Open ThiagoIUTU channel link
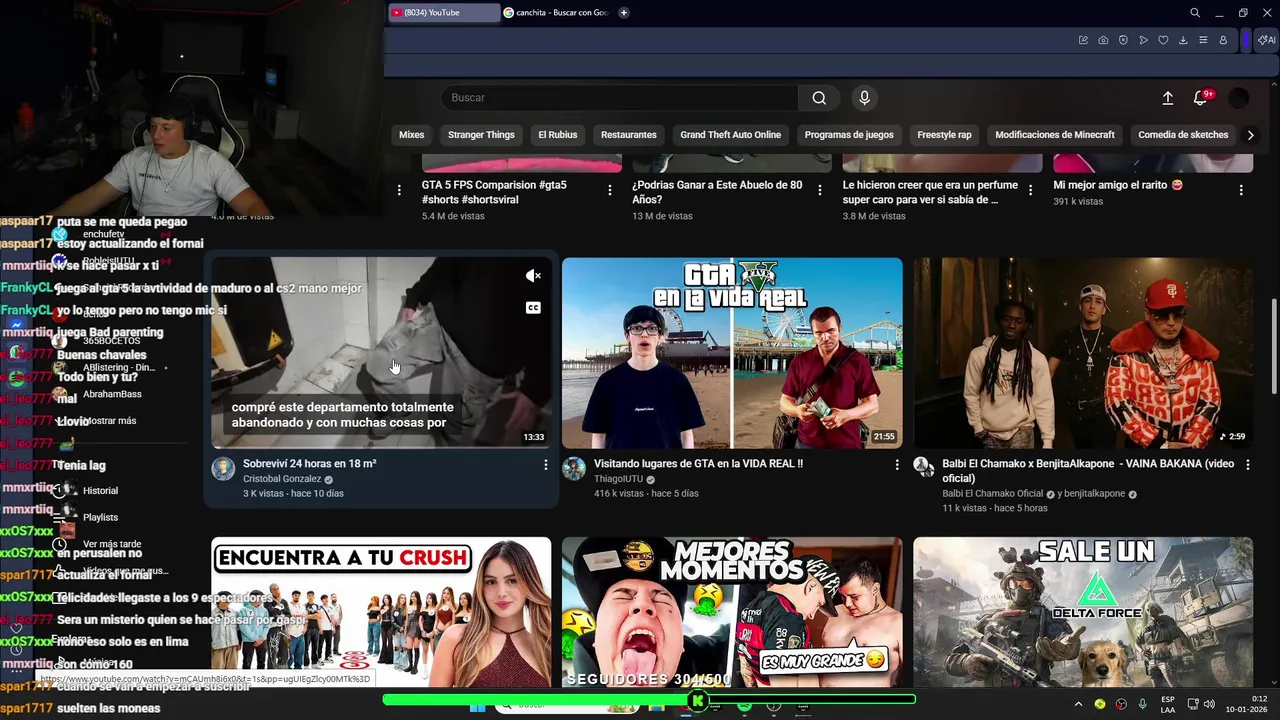The image size is (1280, 720). pos(620,479)
